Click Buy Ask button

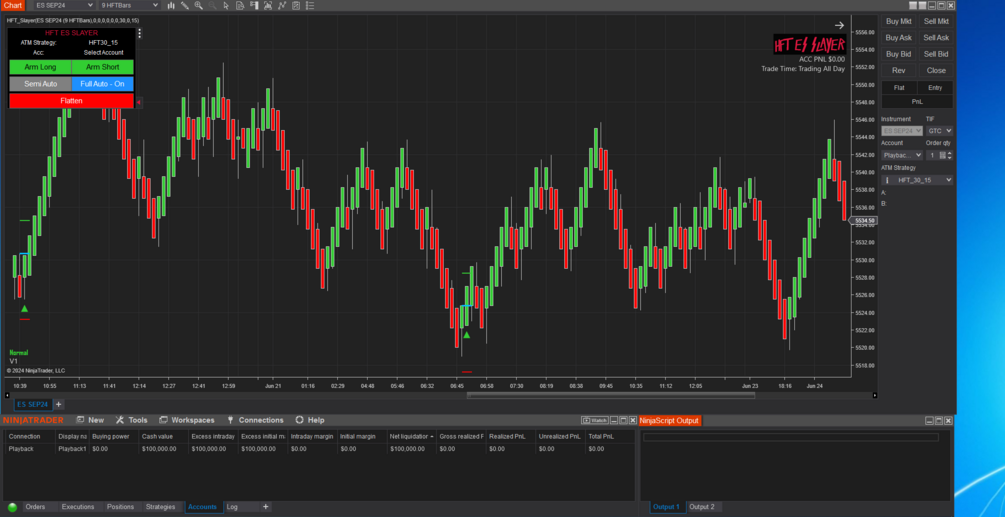click(x=899, y=38)
